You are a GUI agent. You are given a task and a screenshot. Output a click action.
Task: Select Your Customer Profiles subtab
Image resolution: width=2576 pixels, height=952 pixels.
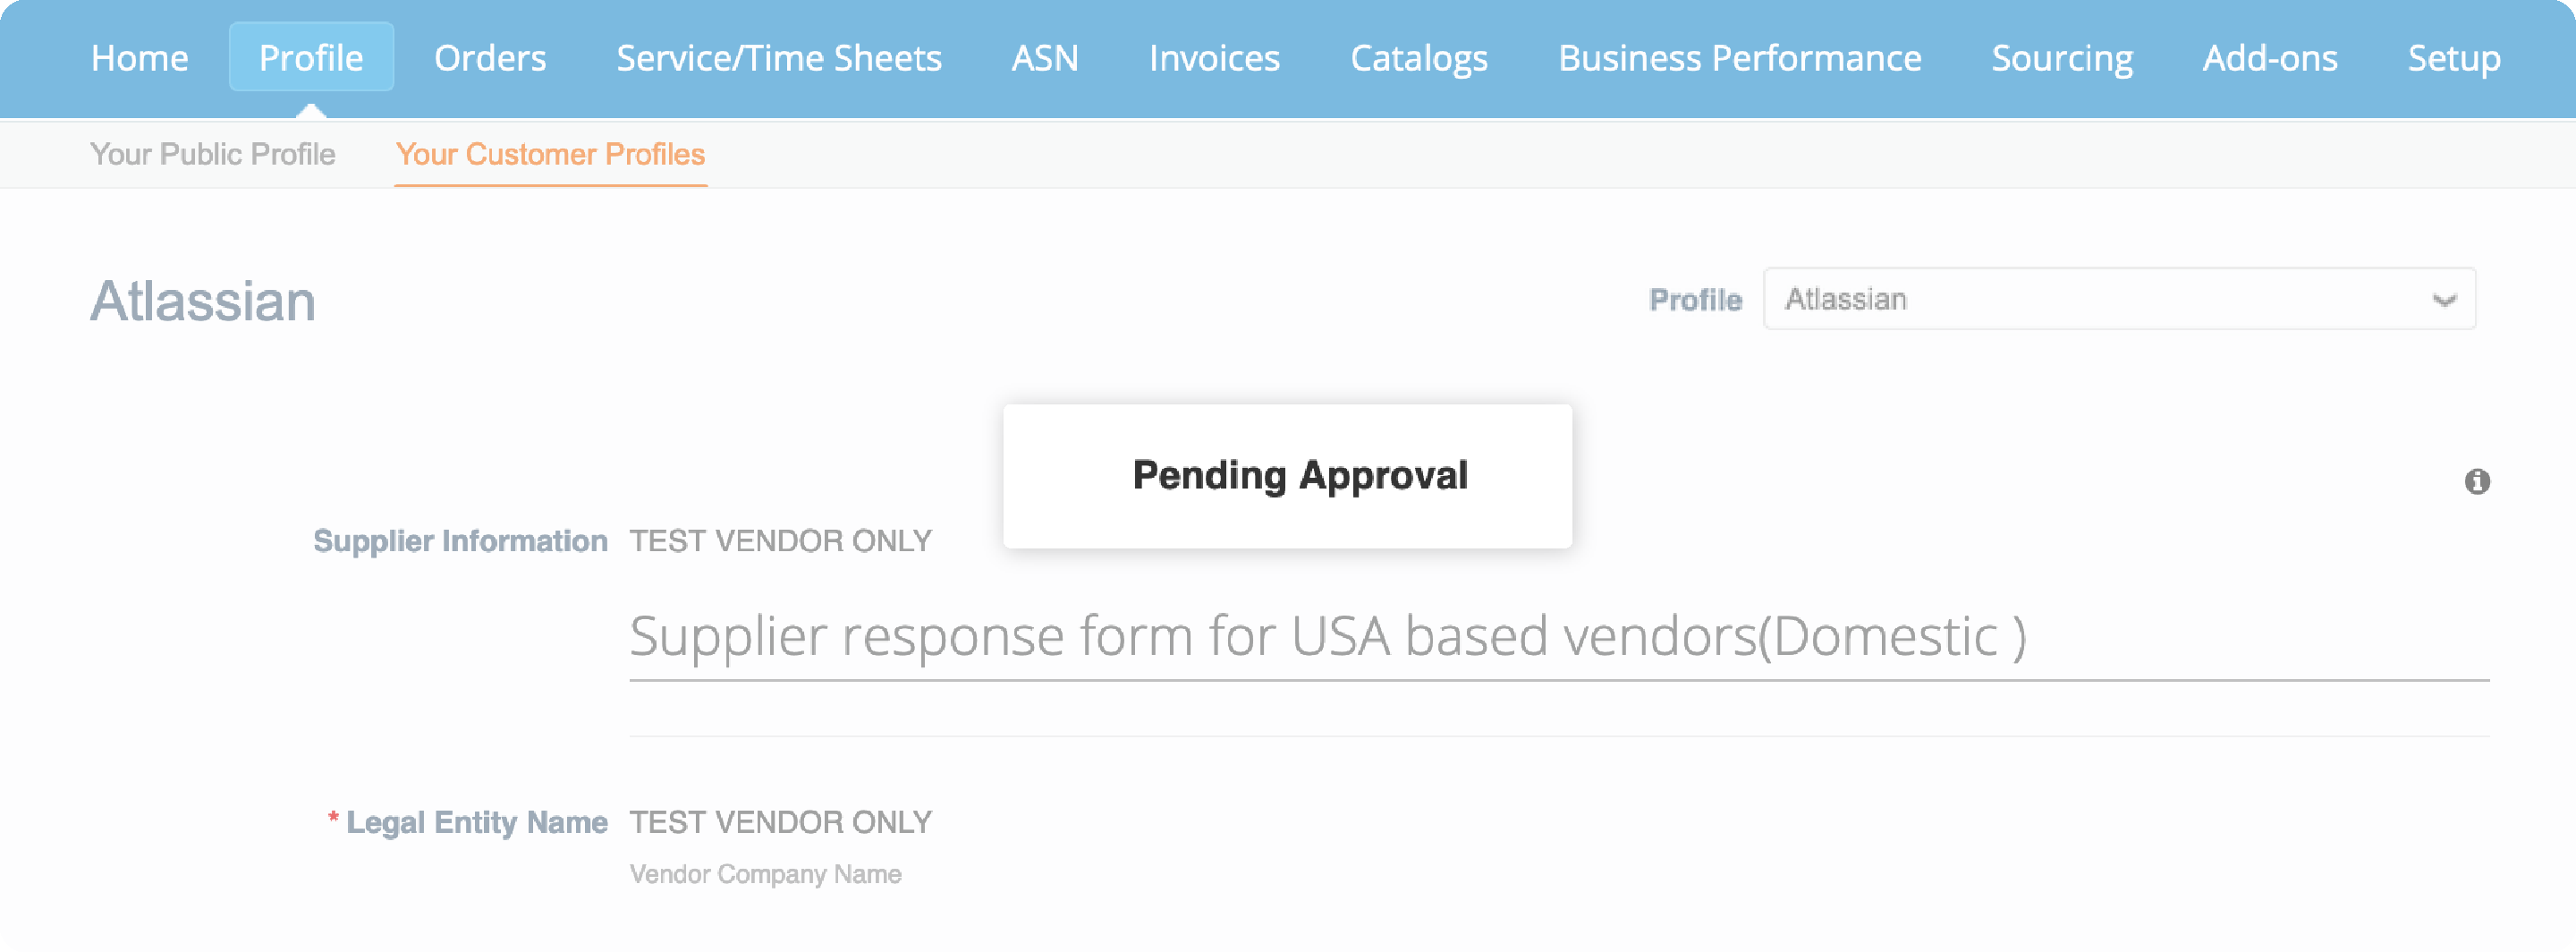[x=550, y=154]
